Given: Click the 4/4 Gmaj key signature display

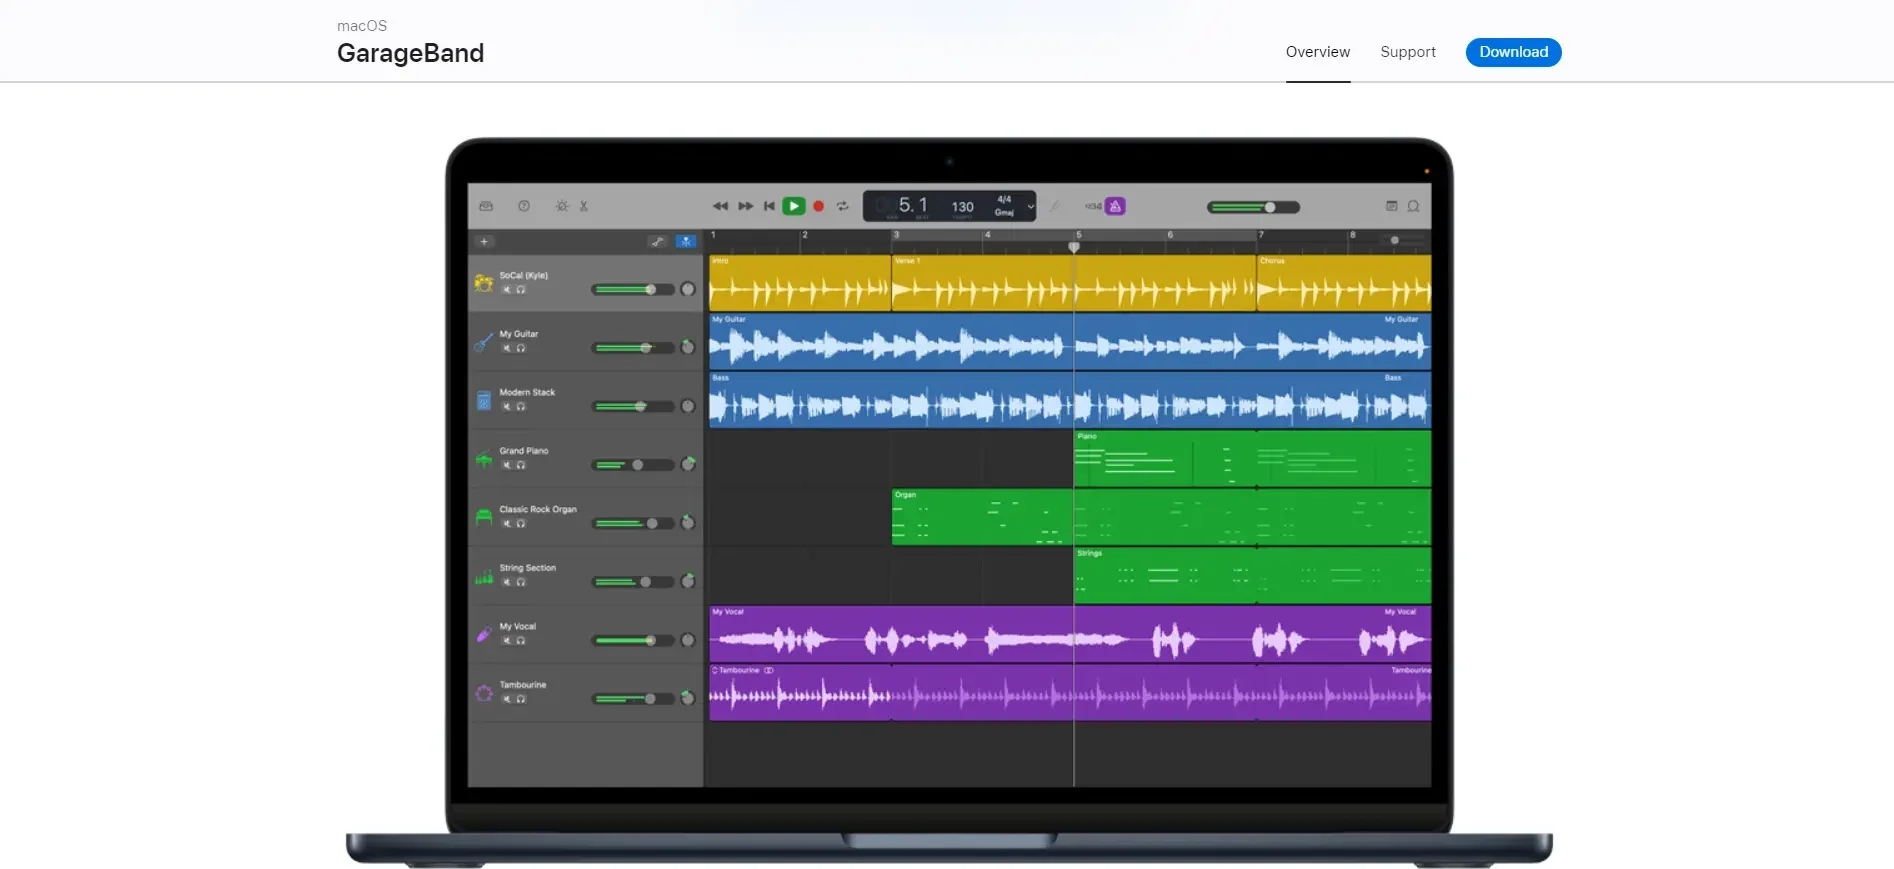Looking at the screenshot, I should [1004, 205].
